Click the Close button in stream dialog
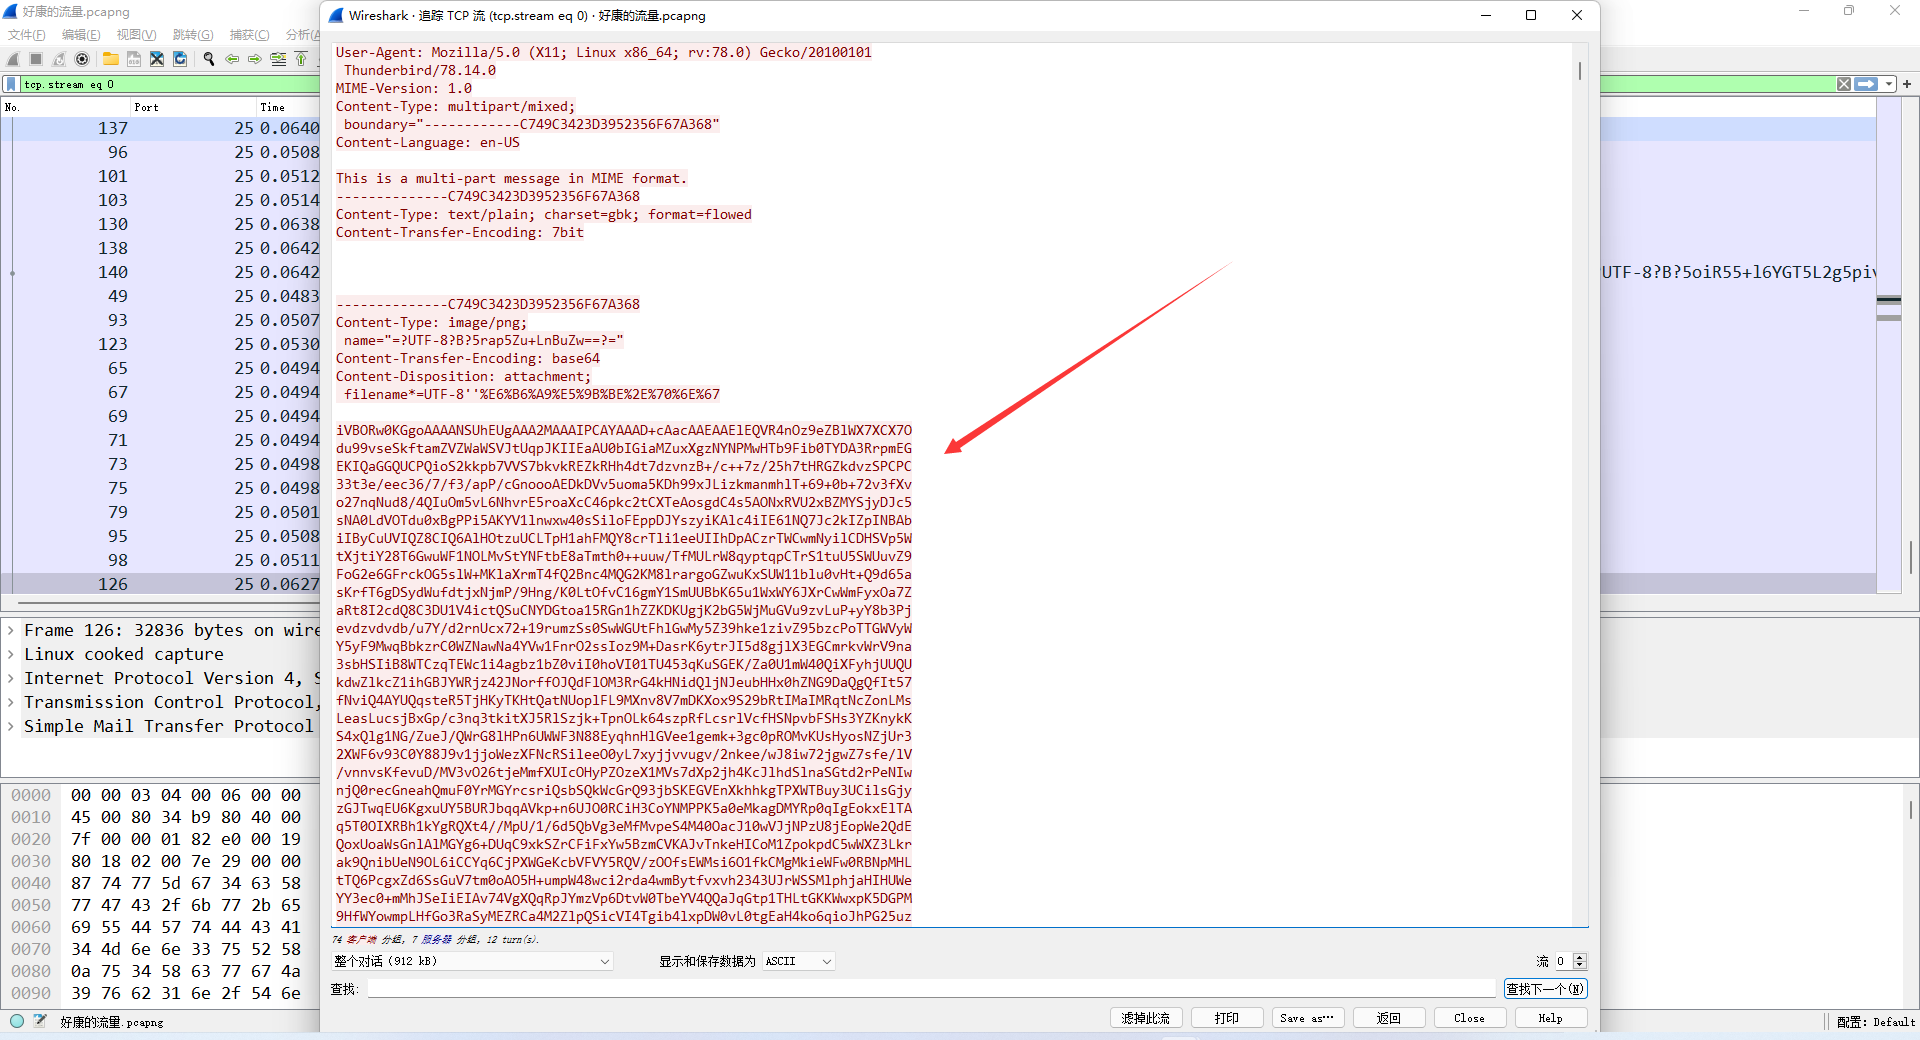 click(x=1470, y=1018)
